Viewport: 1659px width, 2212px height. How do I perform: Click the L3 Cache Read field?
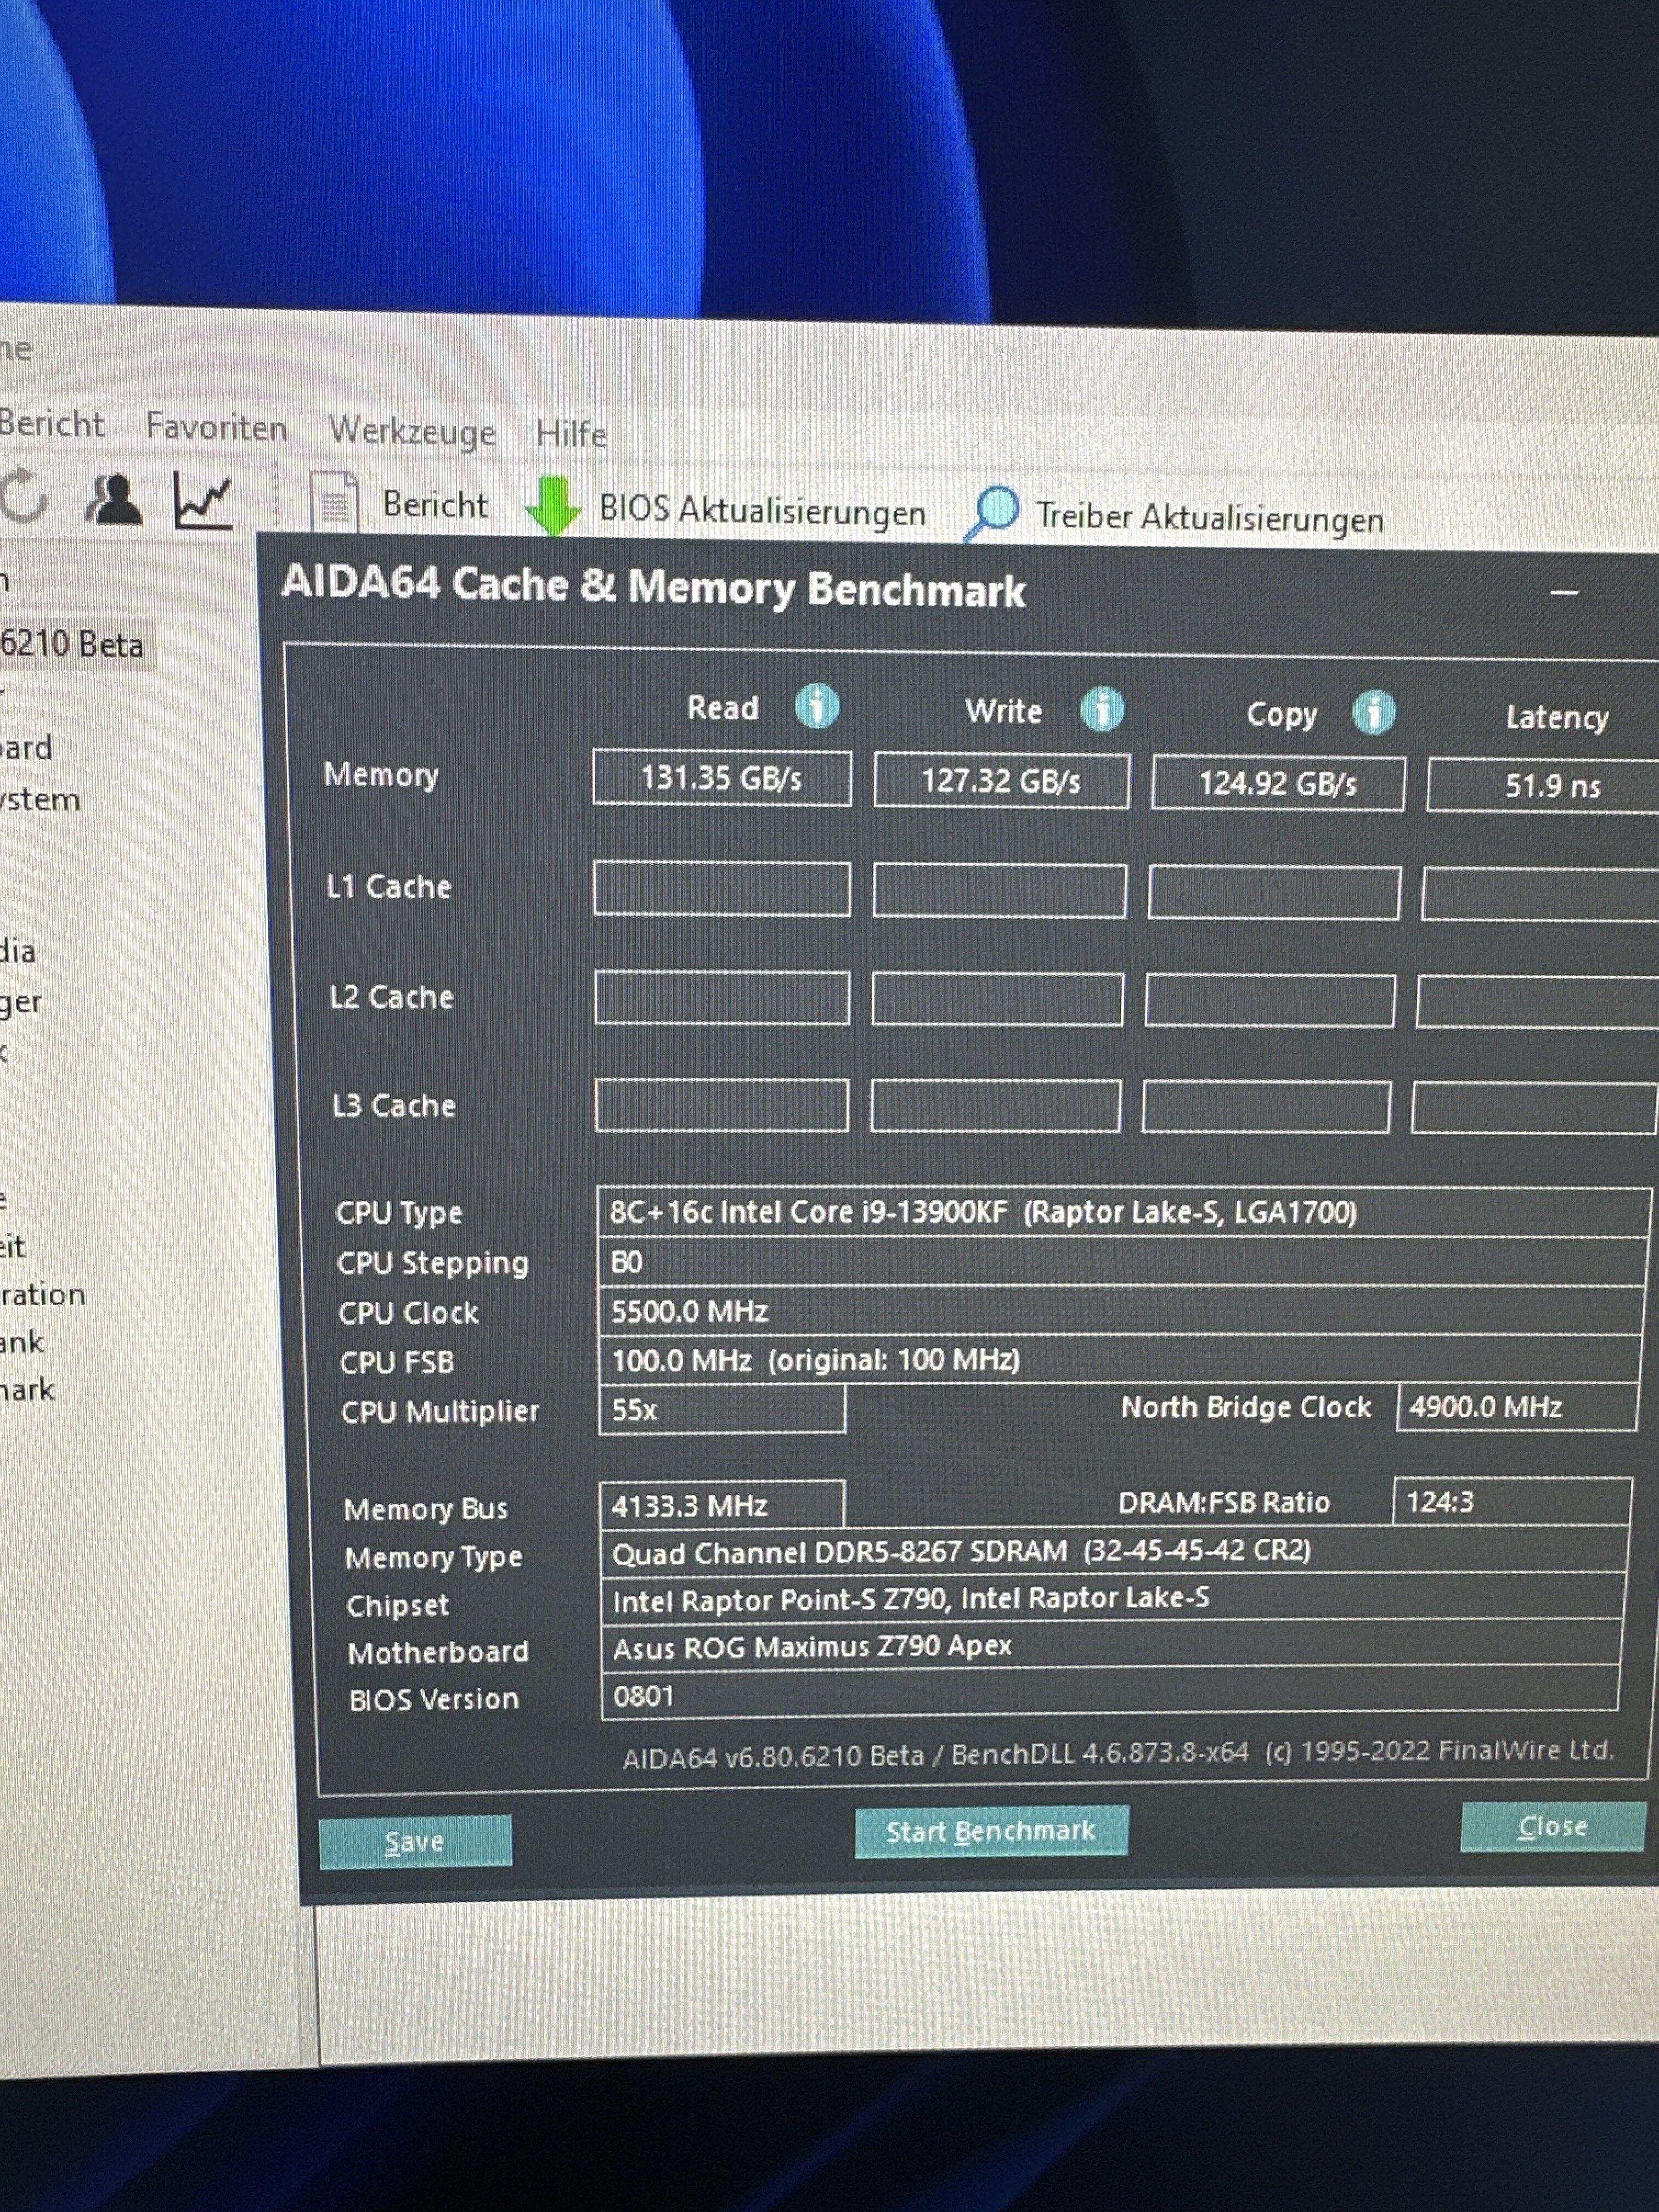(x=721, y=1106)
